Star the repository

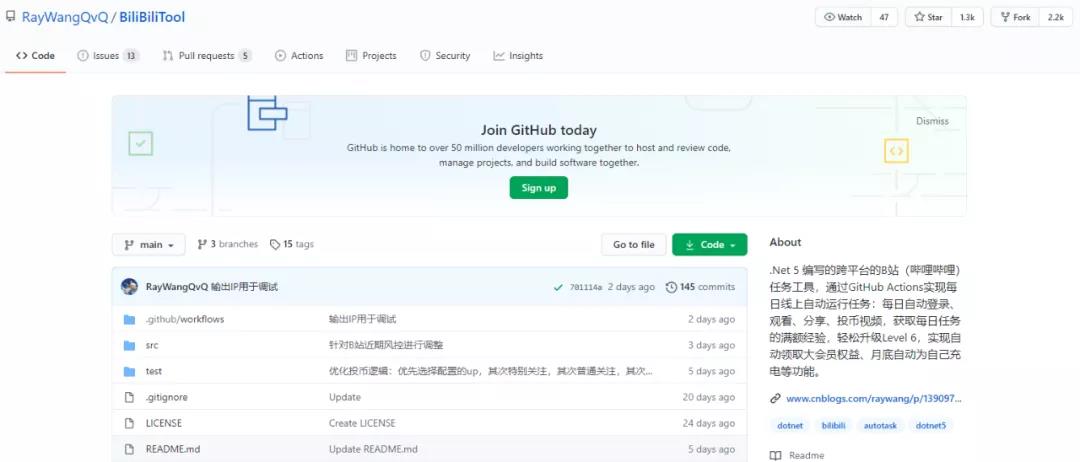pyautogui.click(x=928, y=17)
